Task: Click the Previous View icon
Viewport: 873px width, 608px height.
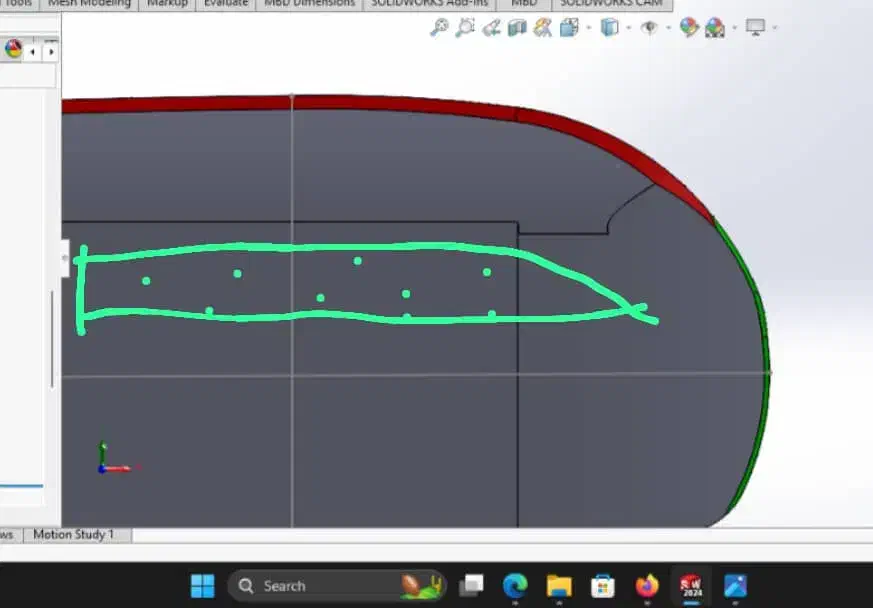Action: click(491, 28)
